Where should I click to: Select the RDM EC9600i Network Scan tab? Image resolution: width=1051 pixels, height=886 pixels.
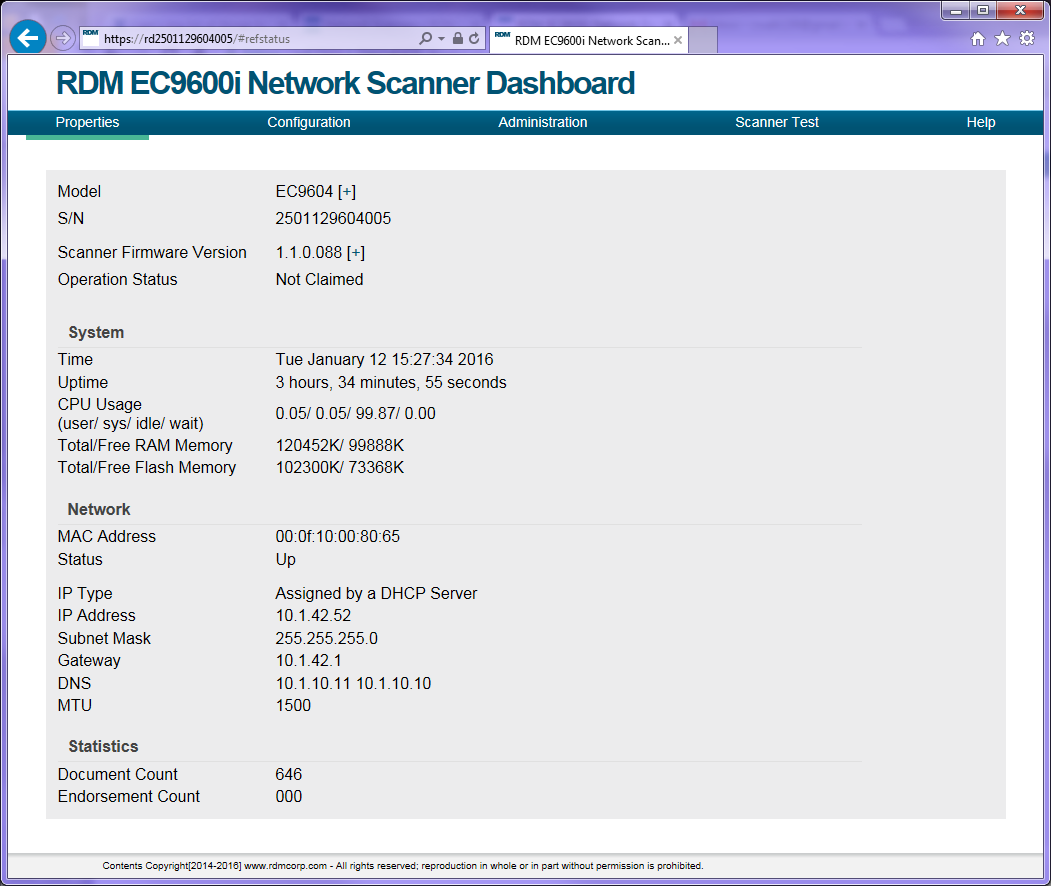coord(589,40)
